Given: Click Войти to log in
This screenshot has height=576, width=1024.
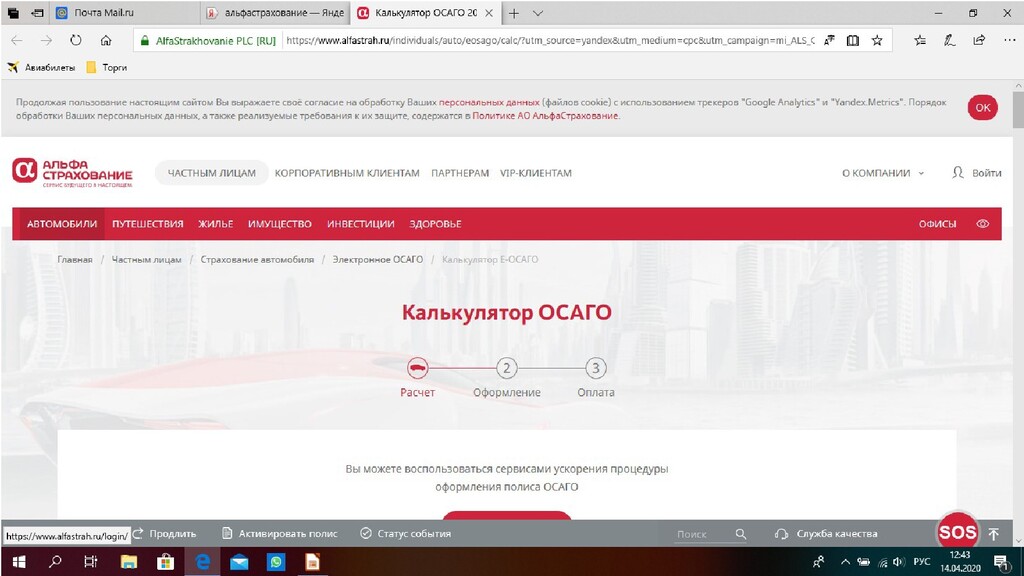Looking at the screenshot, I should point(976,173).
